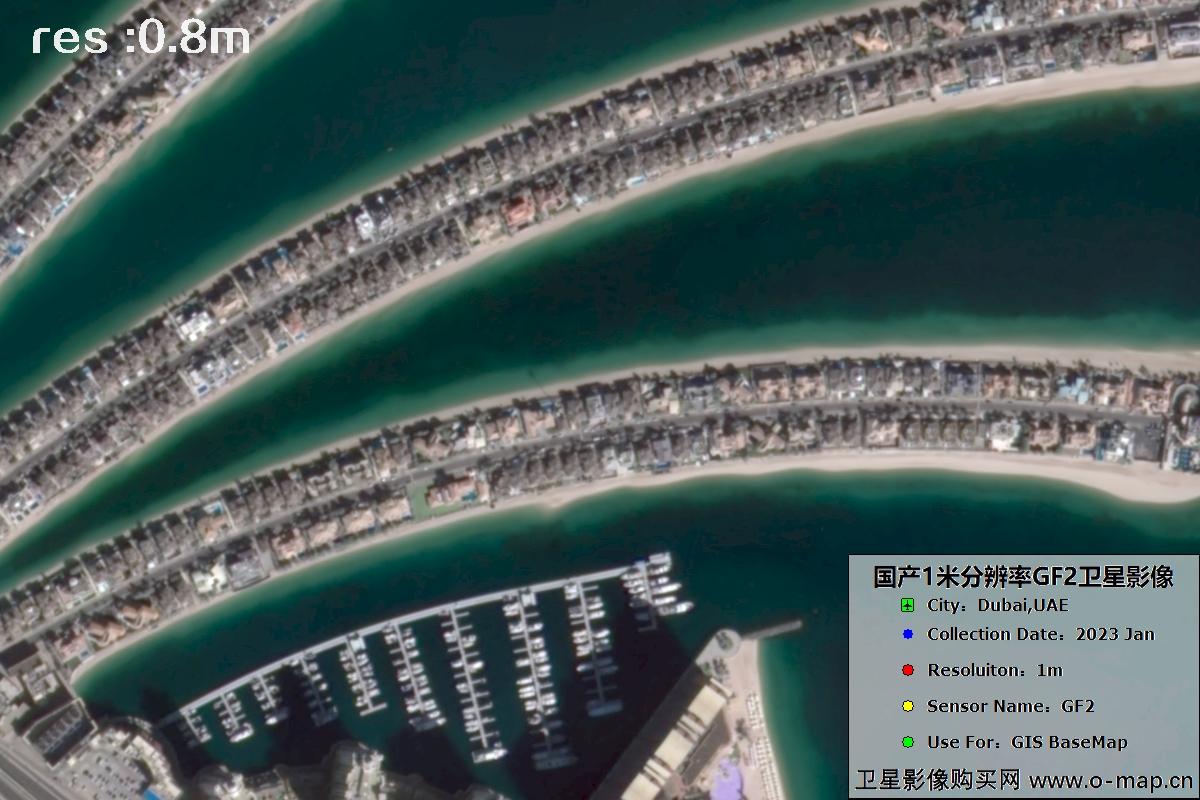Select the 'Sensor Name: GF2' legend line

(x=1010, y=707)
